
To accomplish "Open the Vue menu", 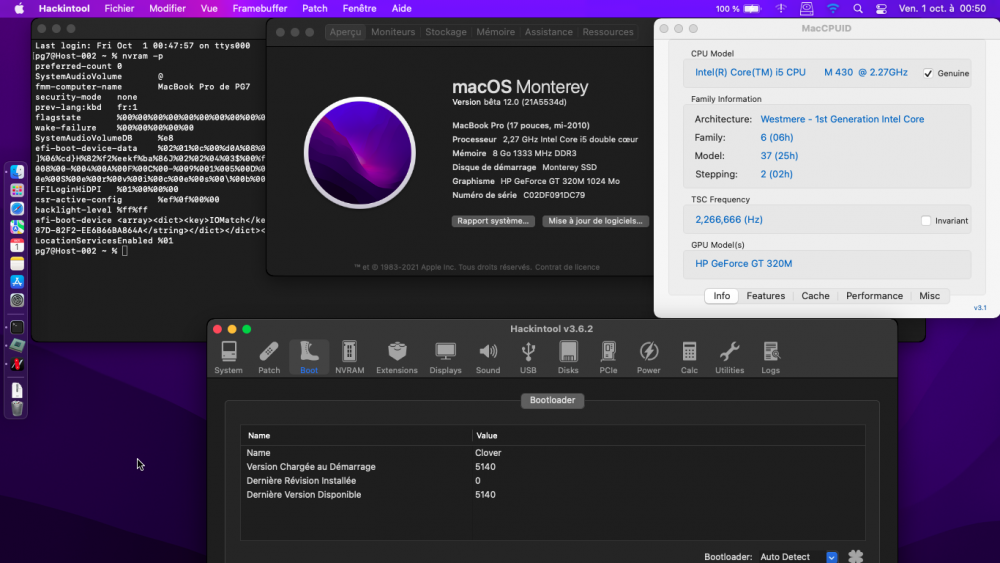I will pyautogui.click(x=209, y=8).
